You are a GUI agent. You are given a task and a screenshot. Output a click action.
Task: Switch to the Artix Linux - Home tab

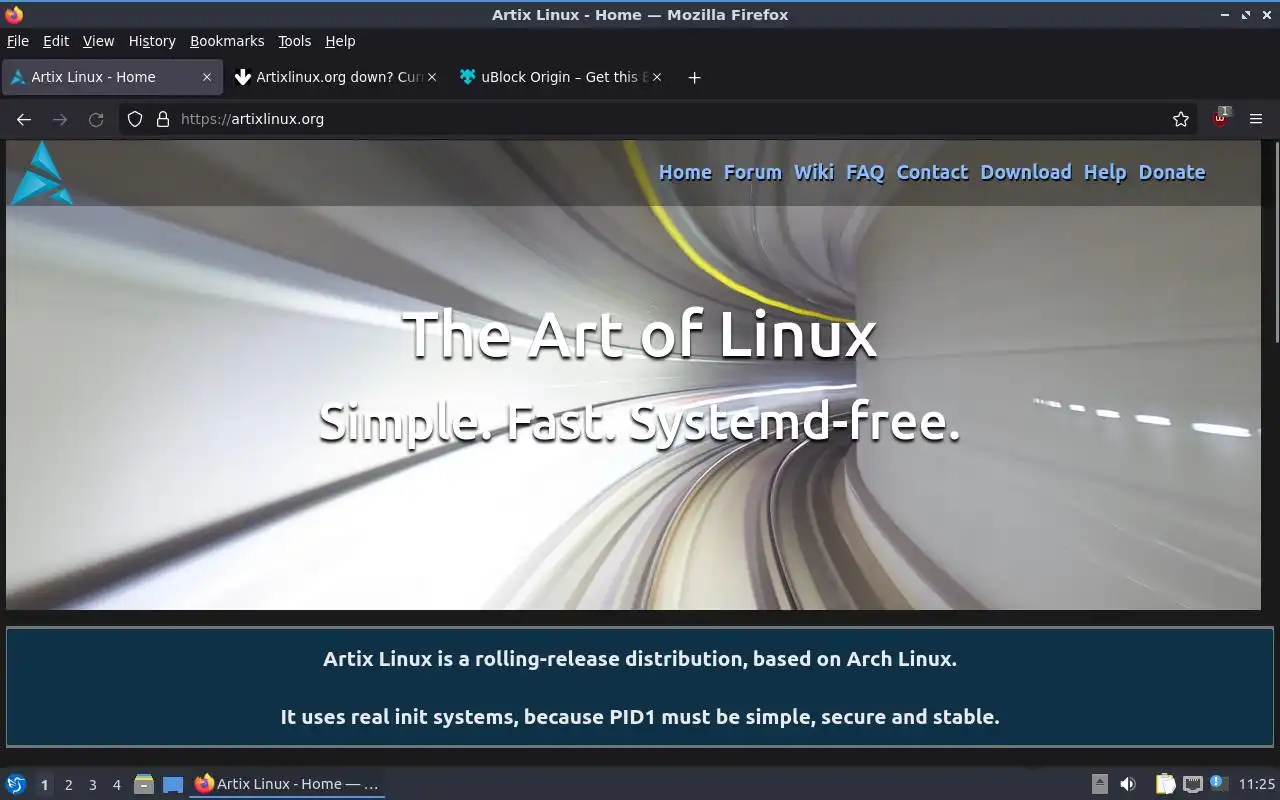coord(111,77)
